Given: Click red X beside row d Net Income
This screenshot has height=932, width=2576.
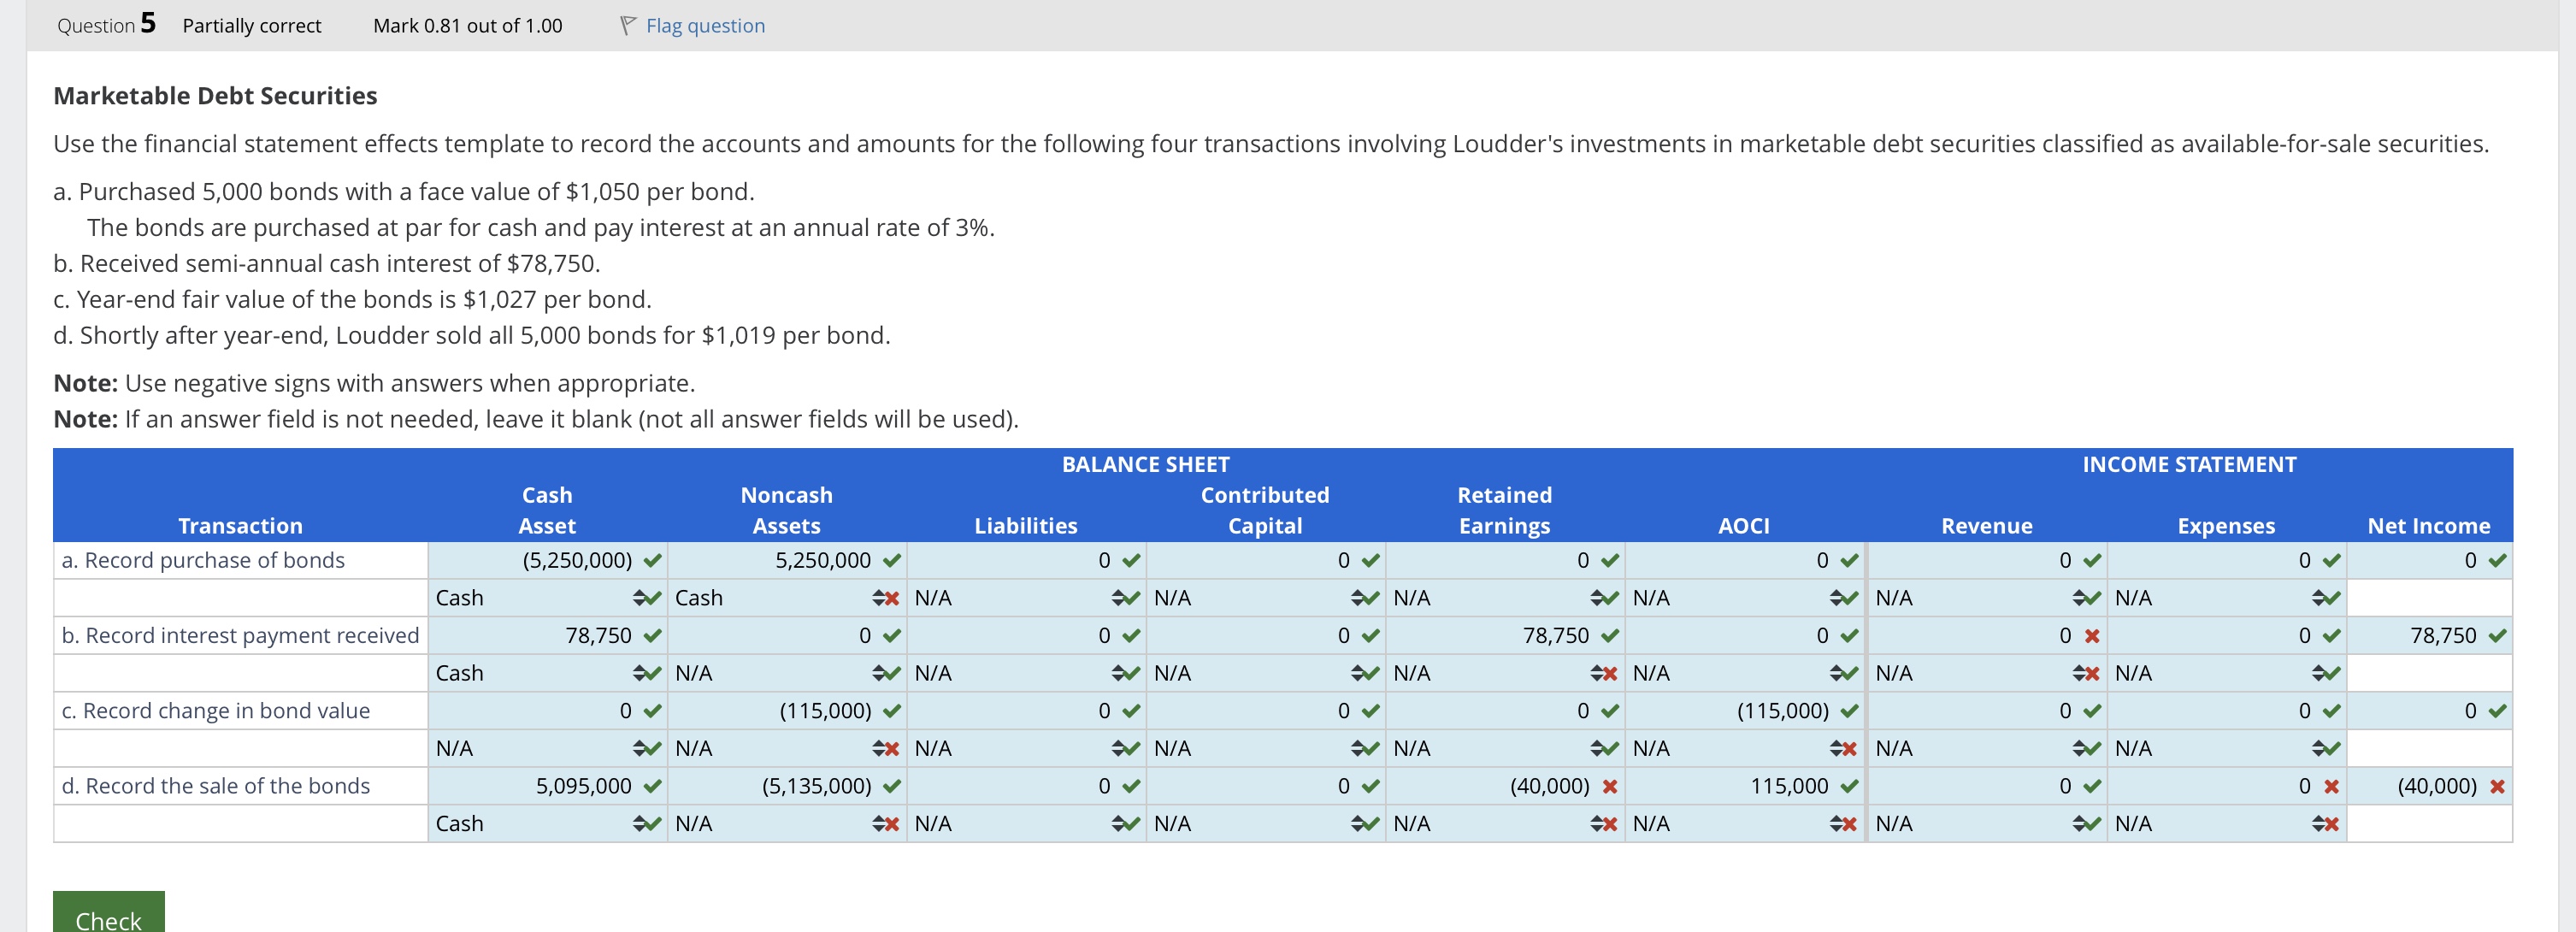Looking at the screenshot, I should pos(2497,786).
